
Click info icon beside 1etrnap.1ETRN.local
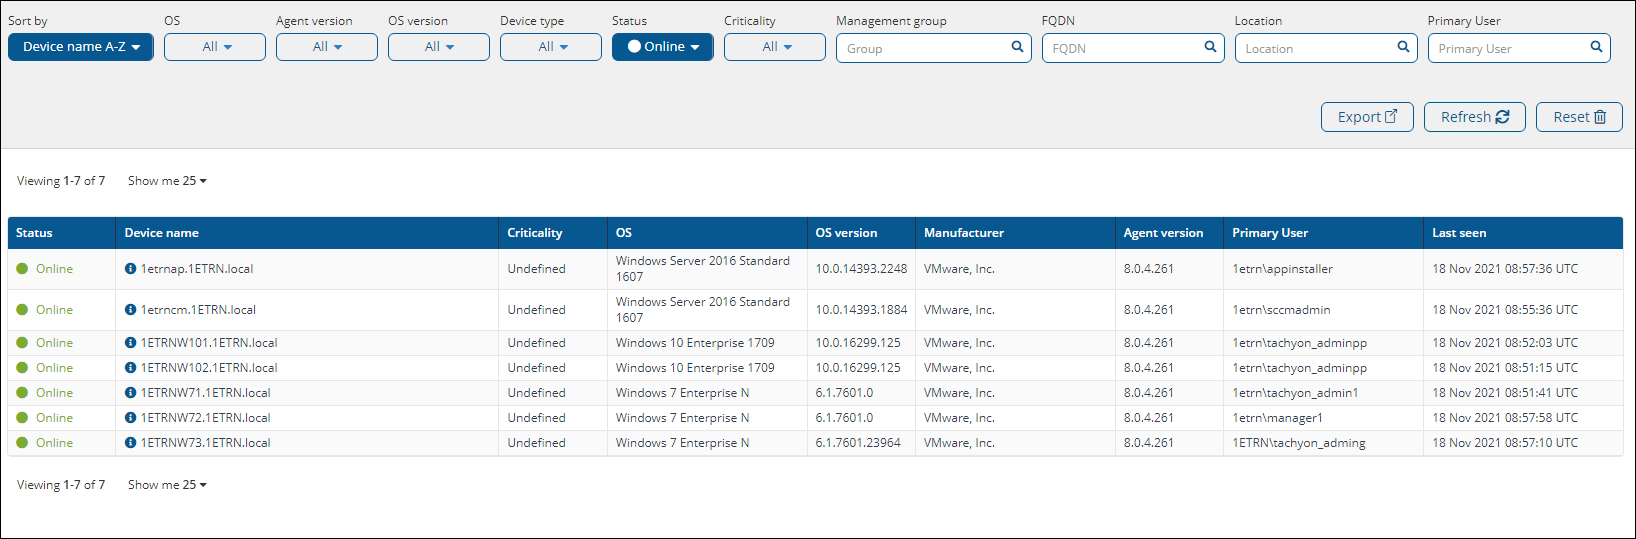[130, 269]
